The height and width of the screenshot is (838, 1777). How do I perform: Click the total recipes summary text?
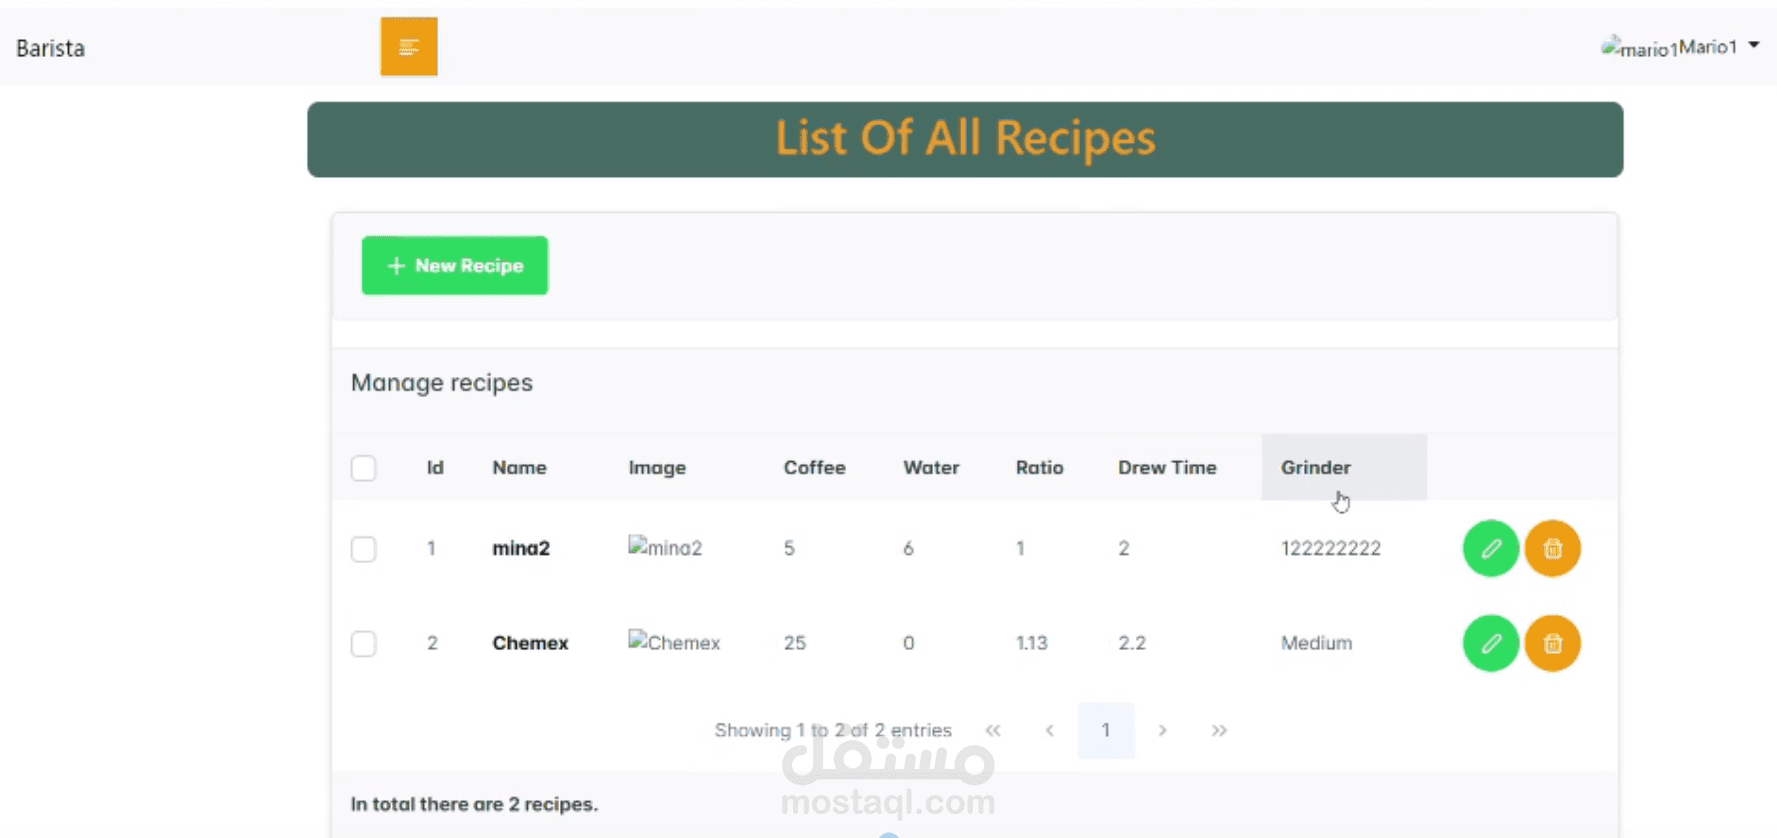pyautogui.click(x=474, y=804)
